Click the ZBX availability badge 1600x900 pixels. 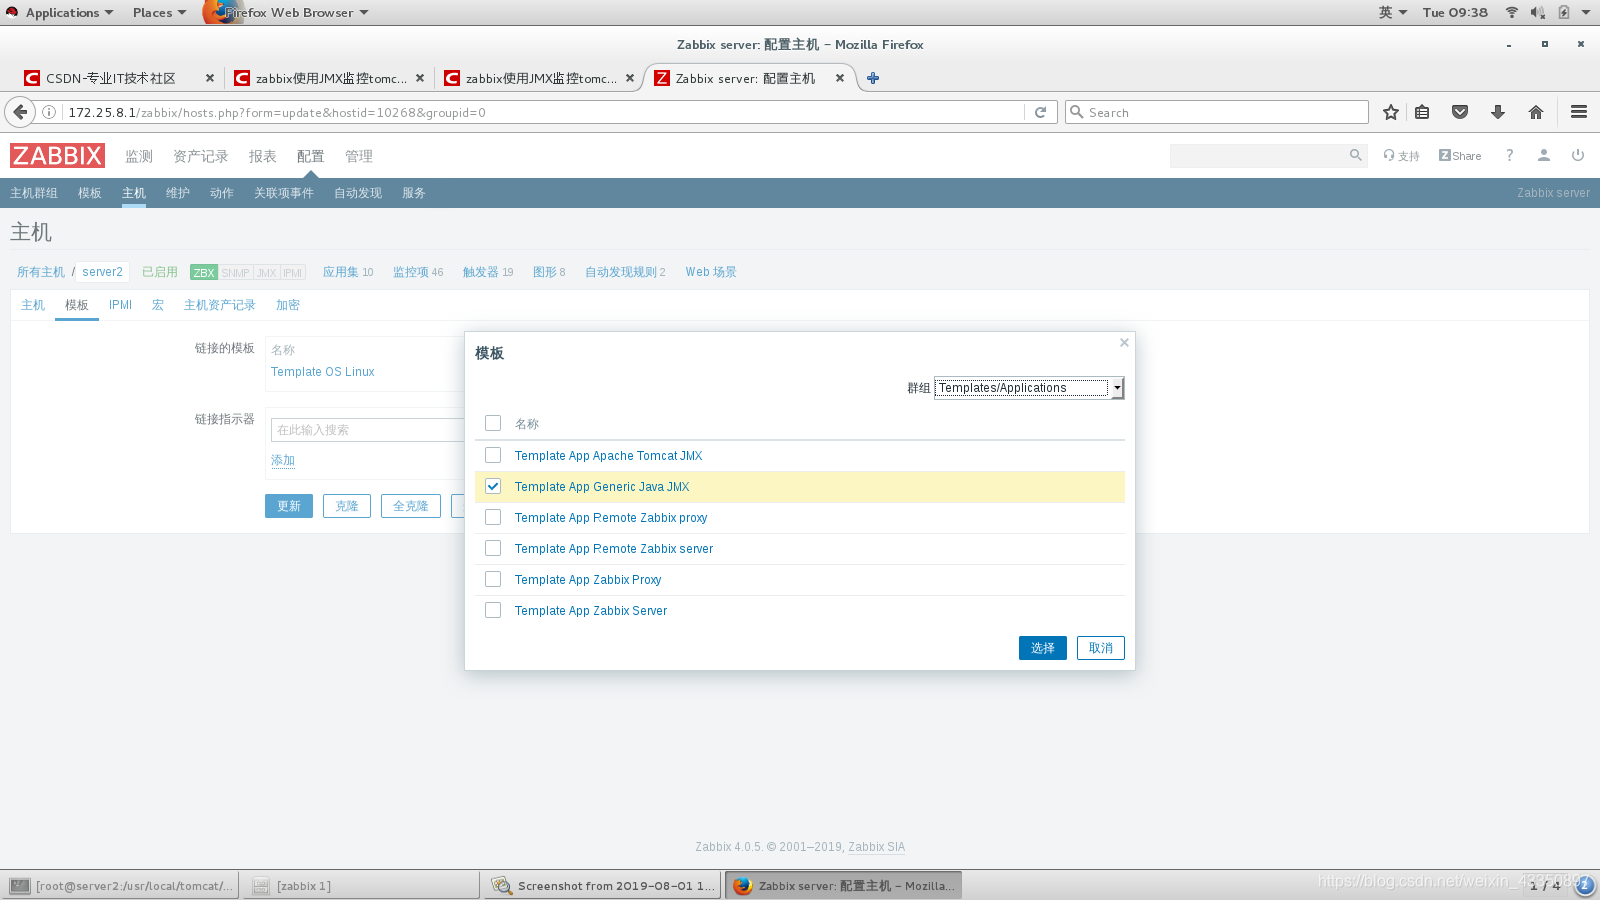pyautogui.click(x=204, y=272)
